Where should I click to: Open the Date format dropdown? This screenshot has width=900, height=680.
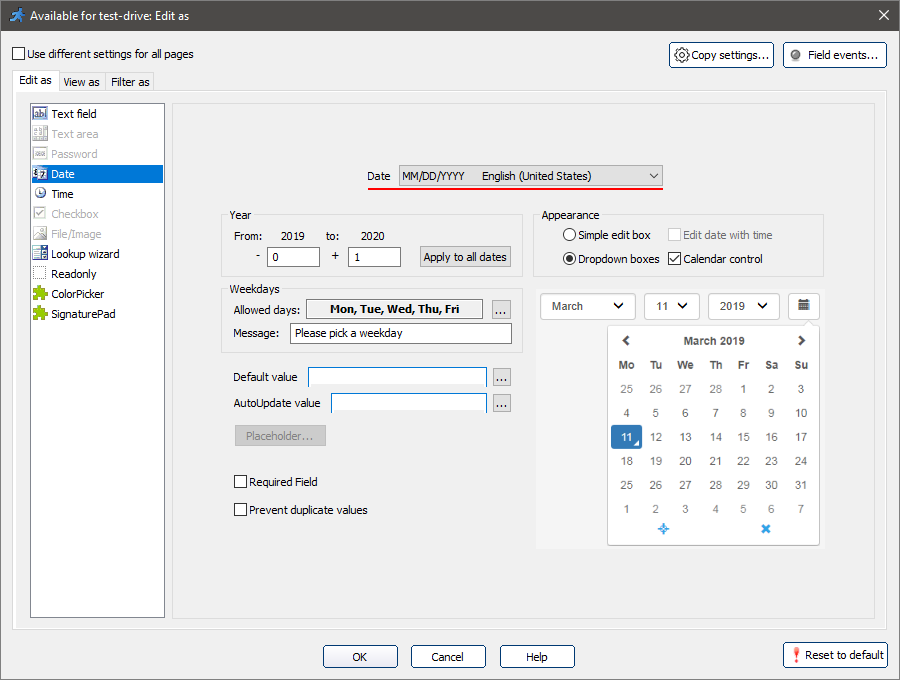(x=530, y=176)
